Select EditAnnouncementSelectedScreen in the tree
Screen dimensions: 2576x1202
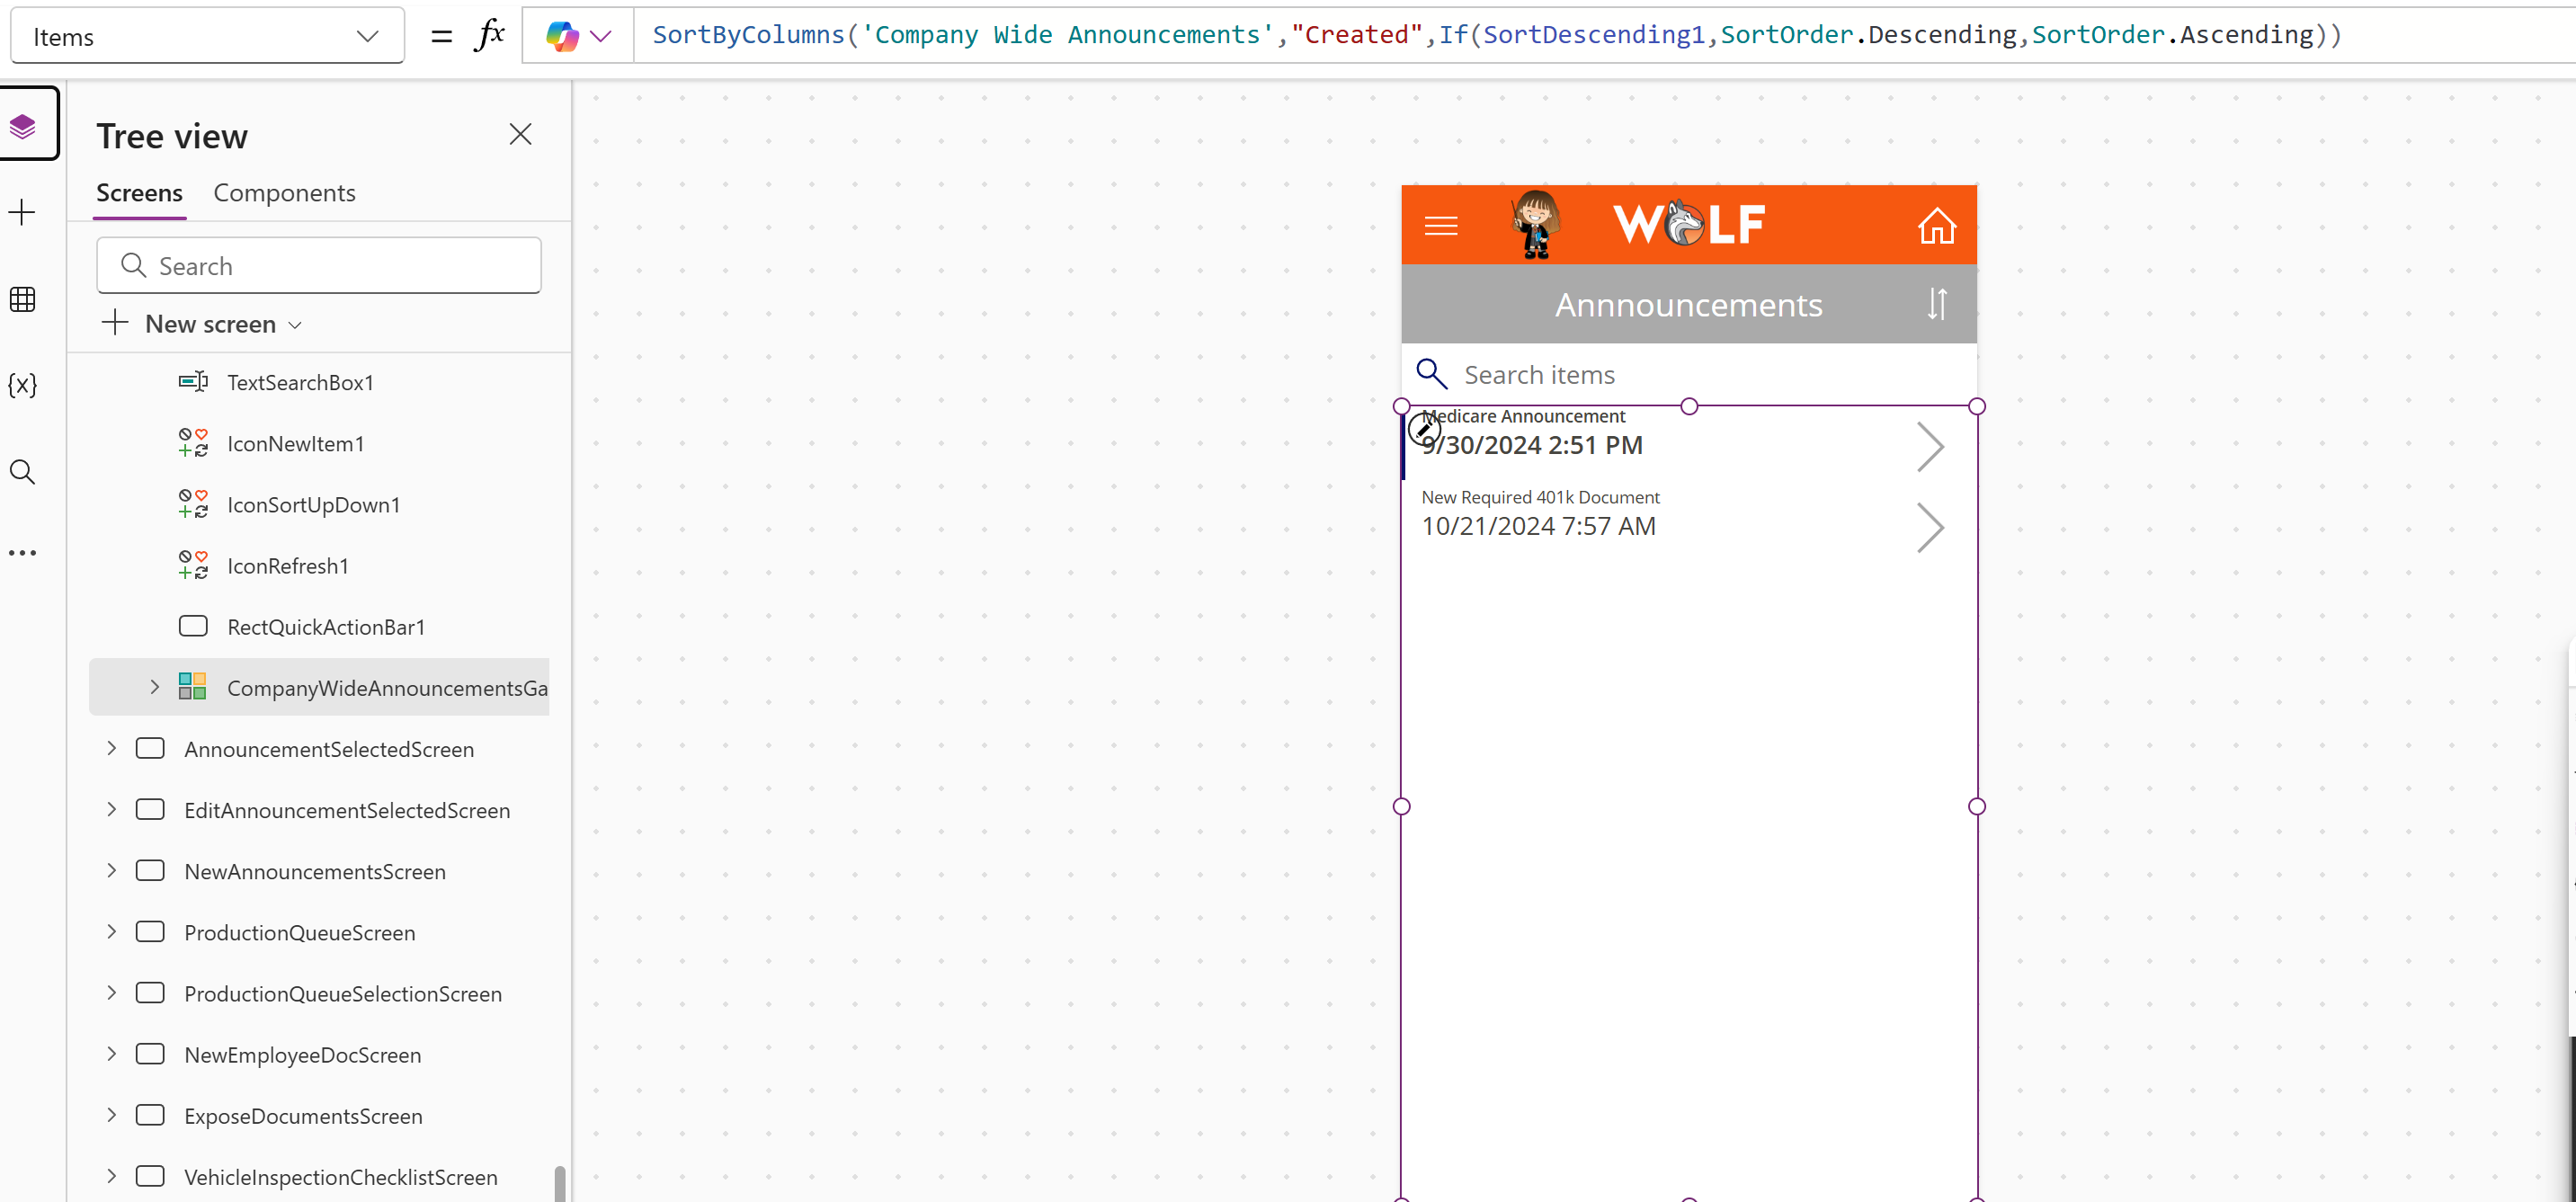(347, 810)
